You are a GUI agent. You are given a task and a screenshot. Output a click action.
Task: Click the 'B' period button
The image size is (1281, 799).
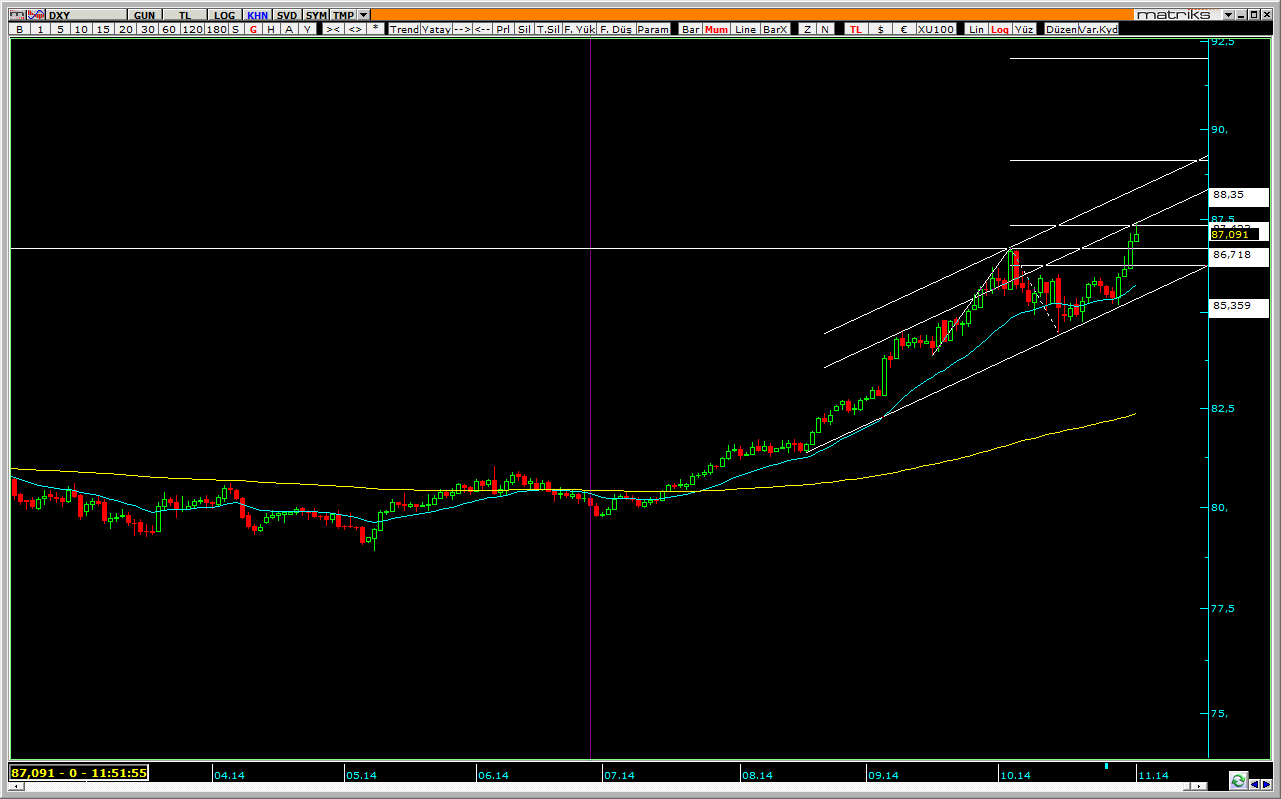tap(19, 29)
